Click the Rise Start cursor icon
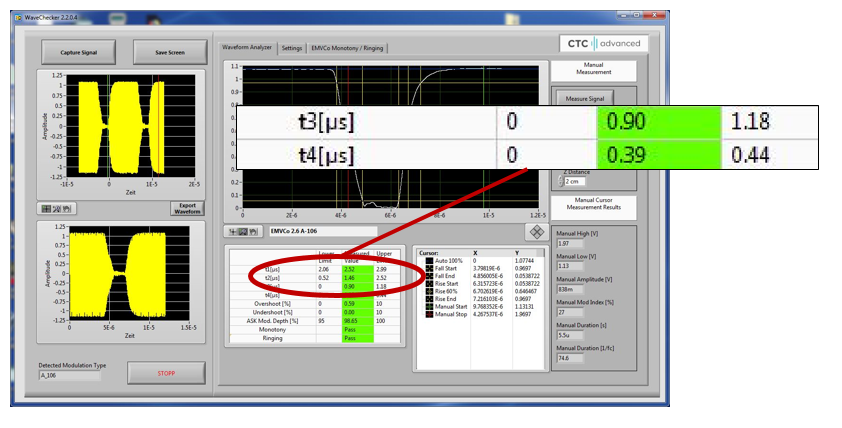 429,284
